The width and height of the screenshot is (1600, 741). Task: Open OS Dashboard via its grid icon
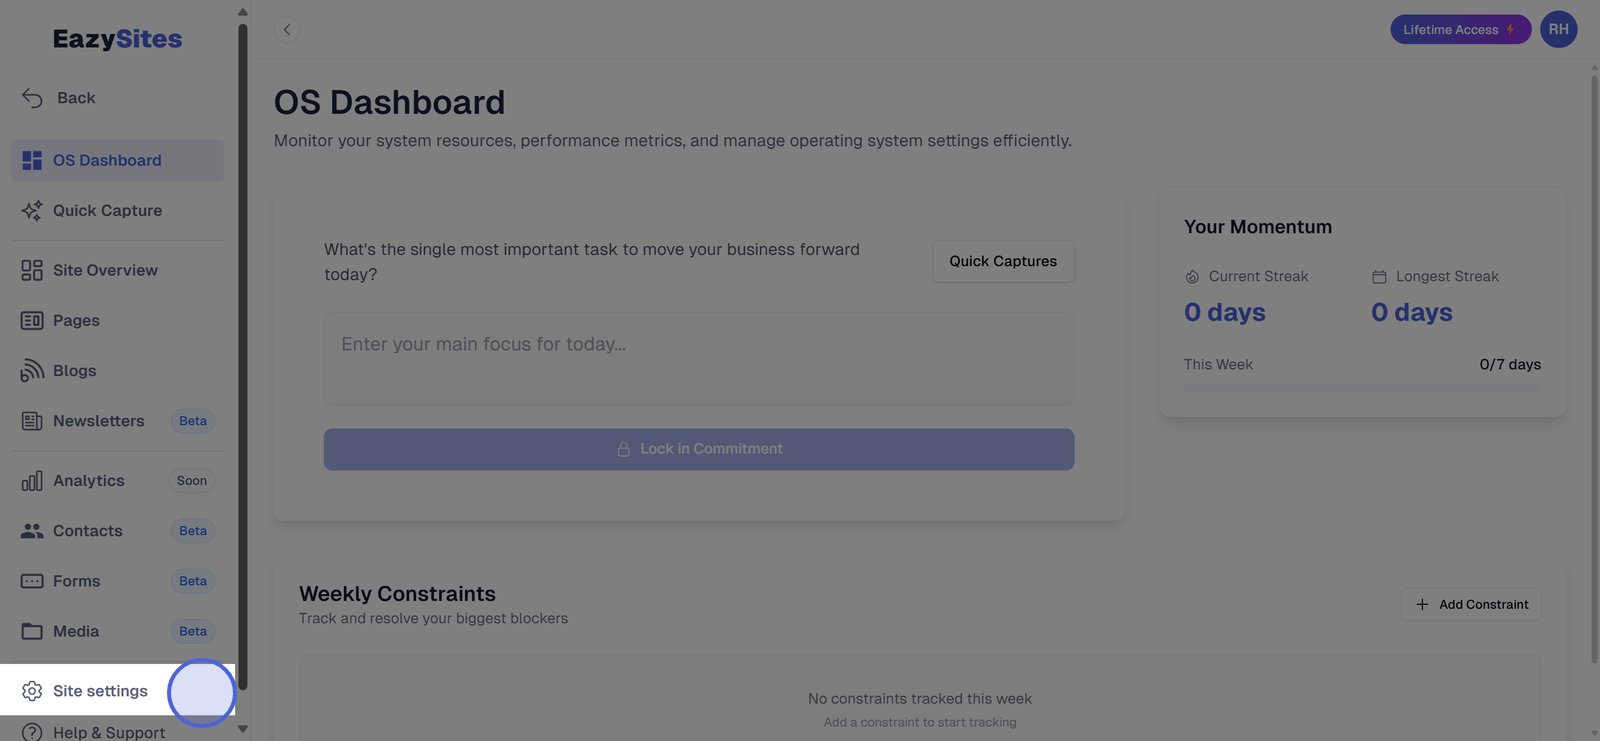[x=32, y=160]
